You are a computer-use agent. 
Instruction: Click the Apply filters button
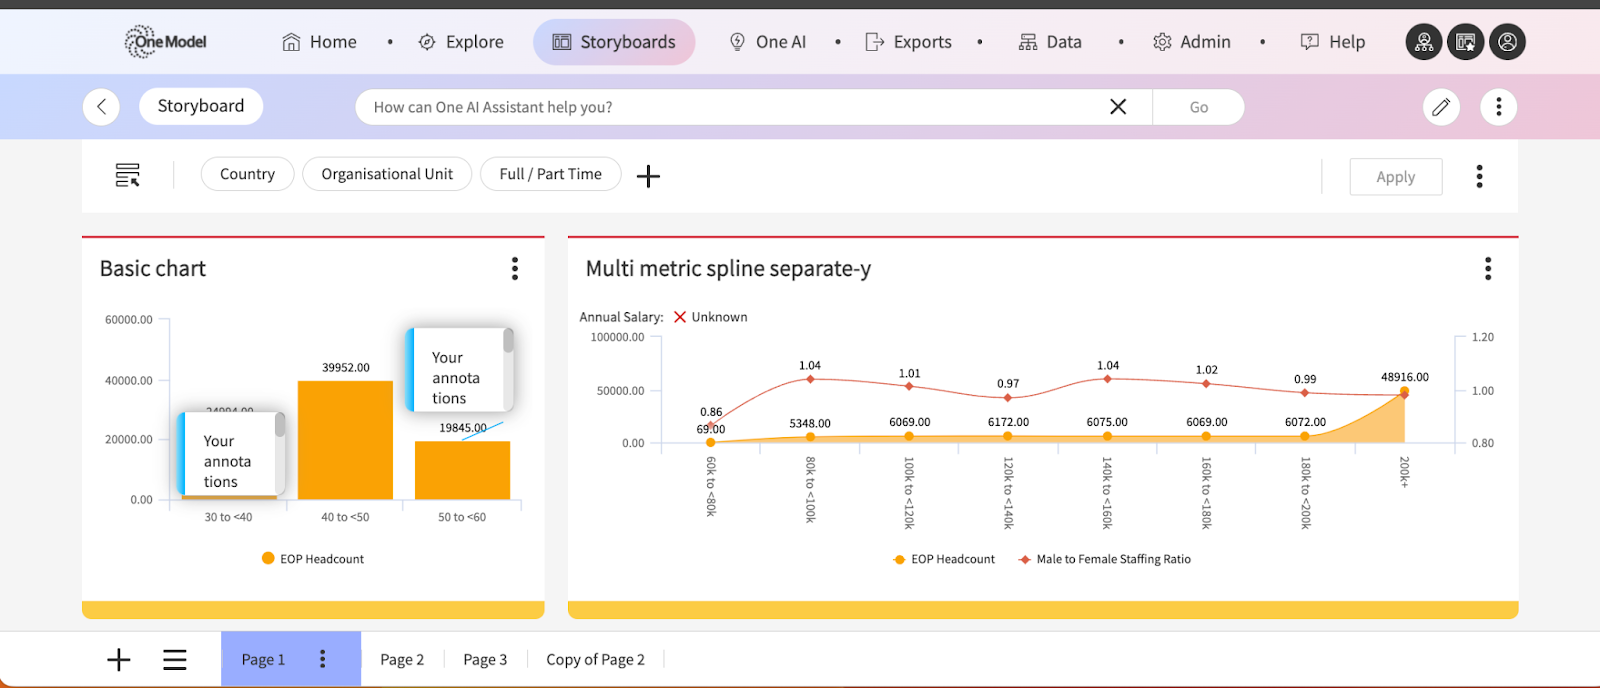[1395, 177]
